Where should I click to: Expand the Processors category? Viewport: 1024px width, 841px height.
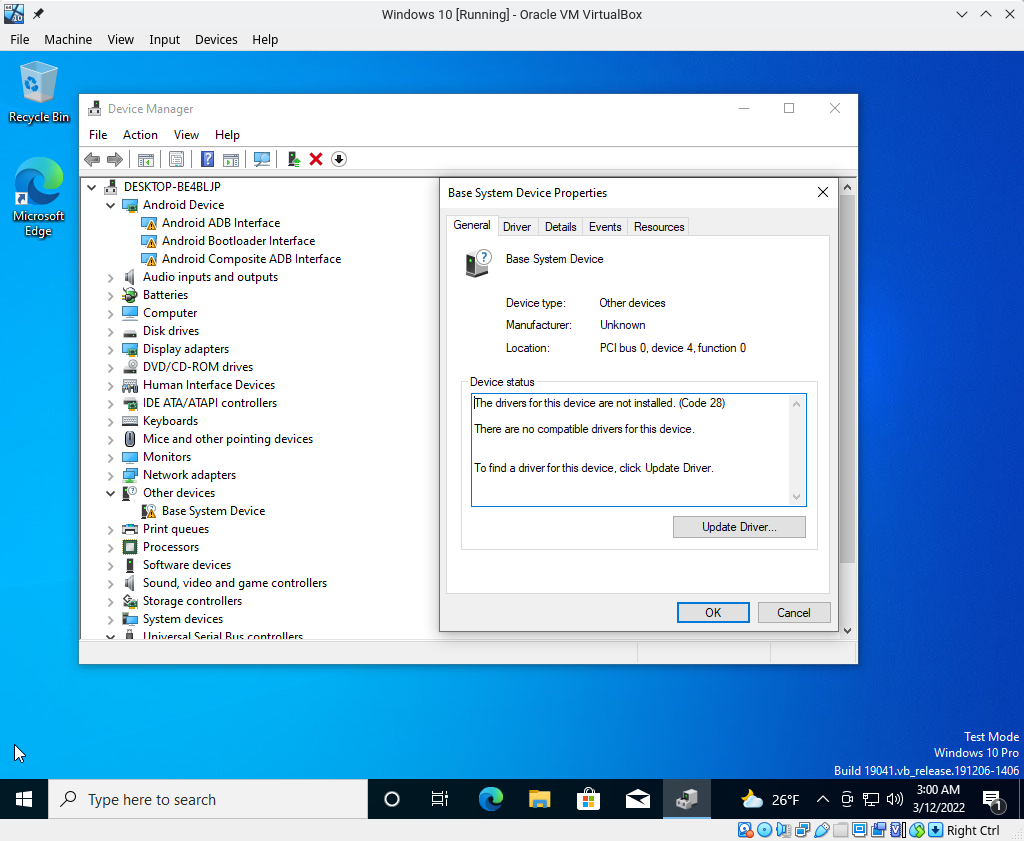110,548
